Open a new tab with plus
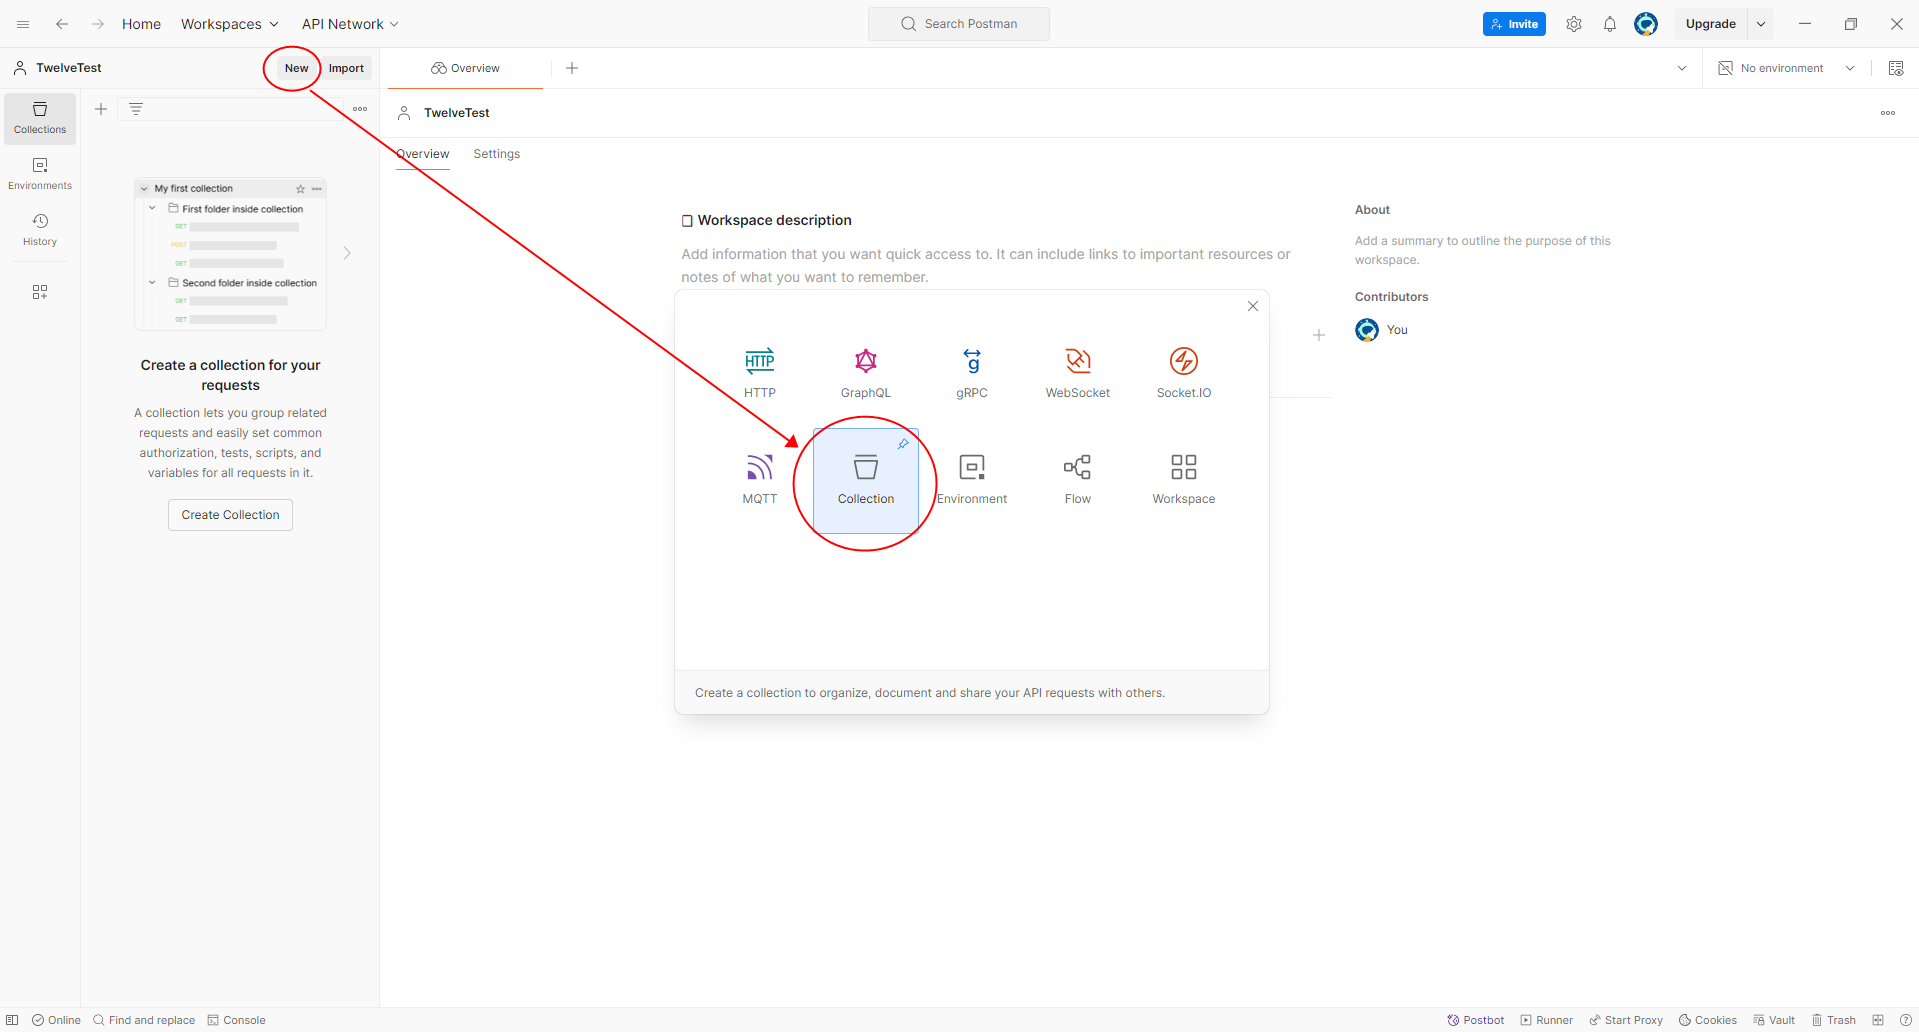This screenshot has width=1919, height=1032. click(572, 68)
